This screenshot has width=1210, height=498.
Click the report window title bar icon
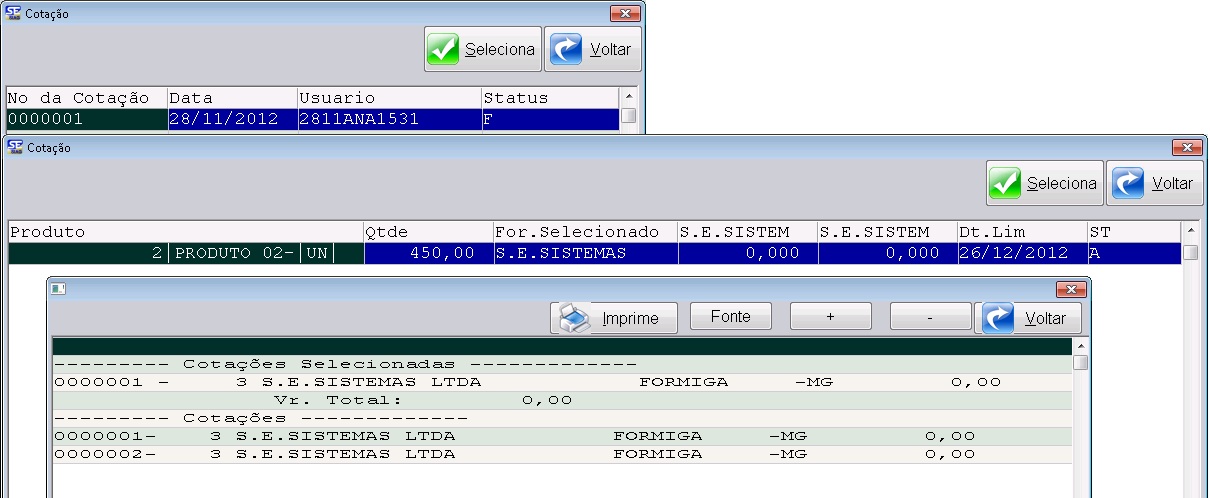(59, 290)
